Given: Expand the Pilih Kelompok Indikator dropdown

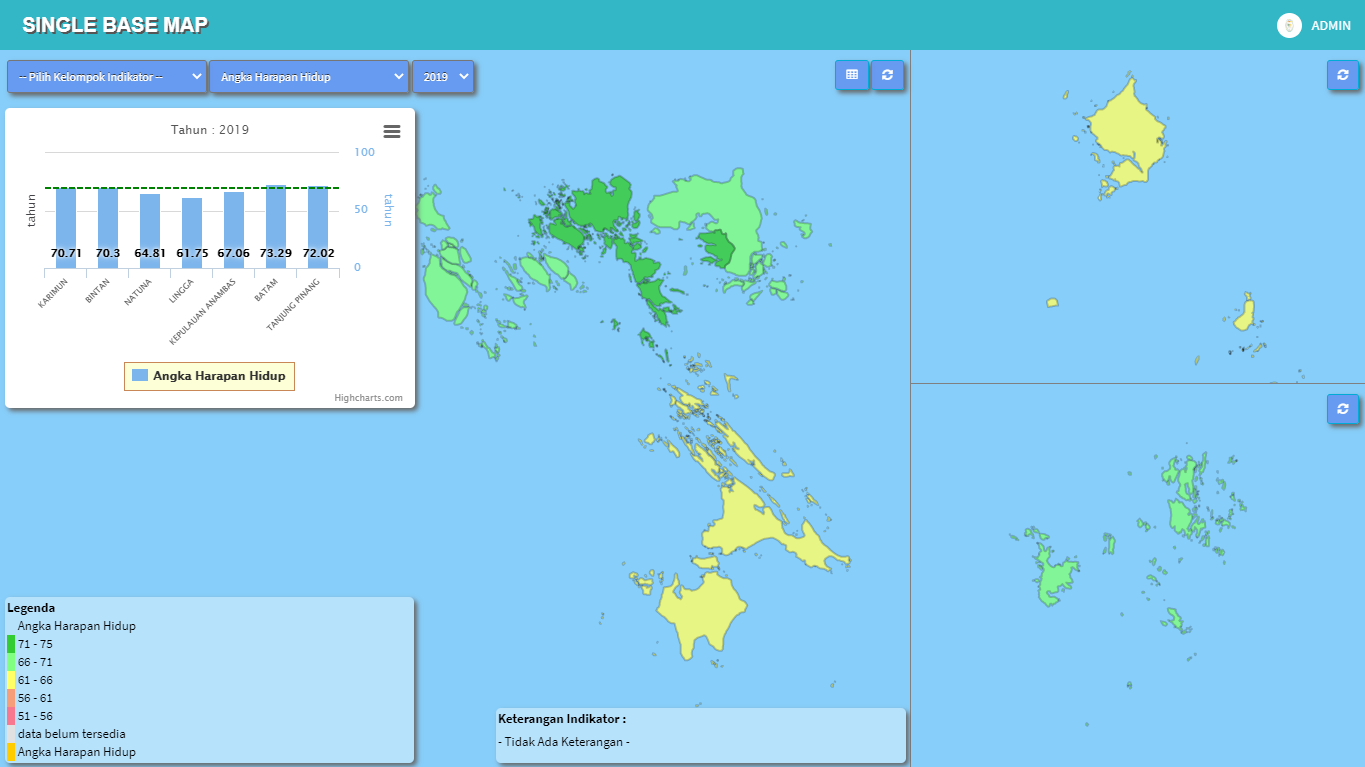Looking at the screenshot, I should [x=107, y=77].
